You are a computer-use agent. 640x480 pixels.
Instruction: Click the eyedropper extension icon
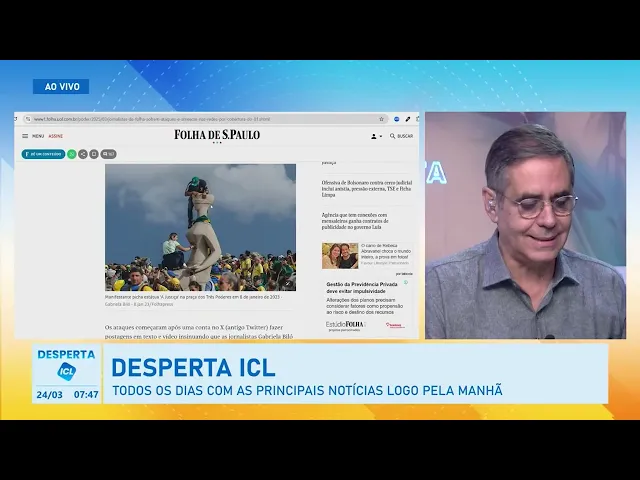click(x=407, y=119)
